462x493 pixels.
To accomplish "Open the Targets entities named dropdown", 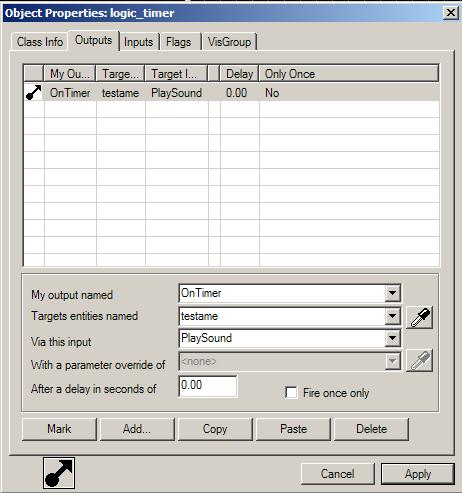I will coord(393,316).
